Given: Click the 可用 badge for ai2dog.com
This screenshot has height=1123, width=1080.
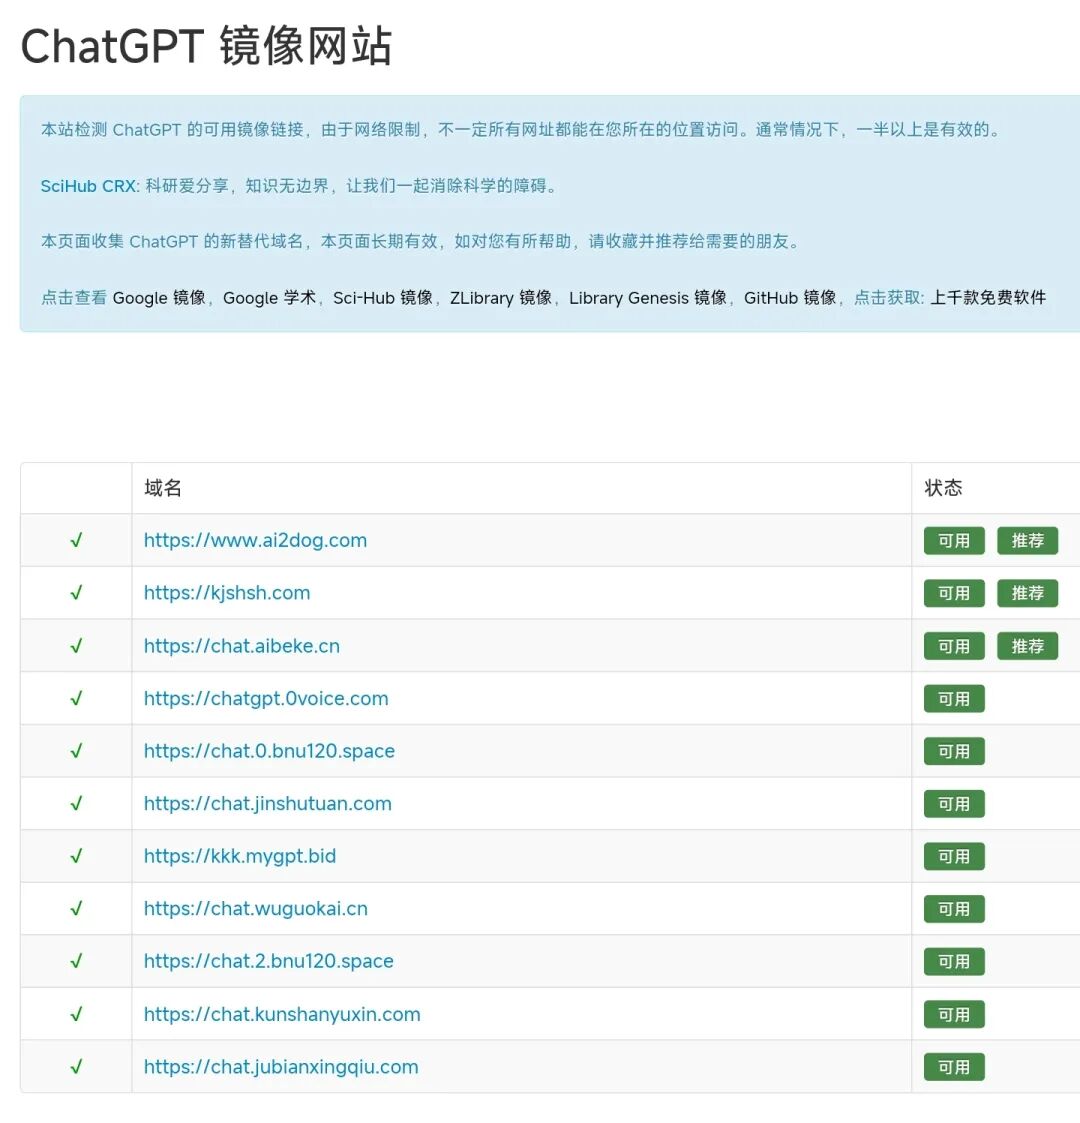Looking at the screenshot, I should coord(954,541).
